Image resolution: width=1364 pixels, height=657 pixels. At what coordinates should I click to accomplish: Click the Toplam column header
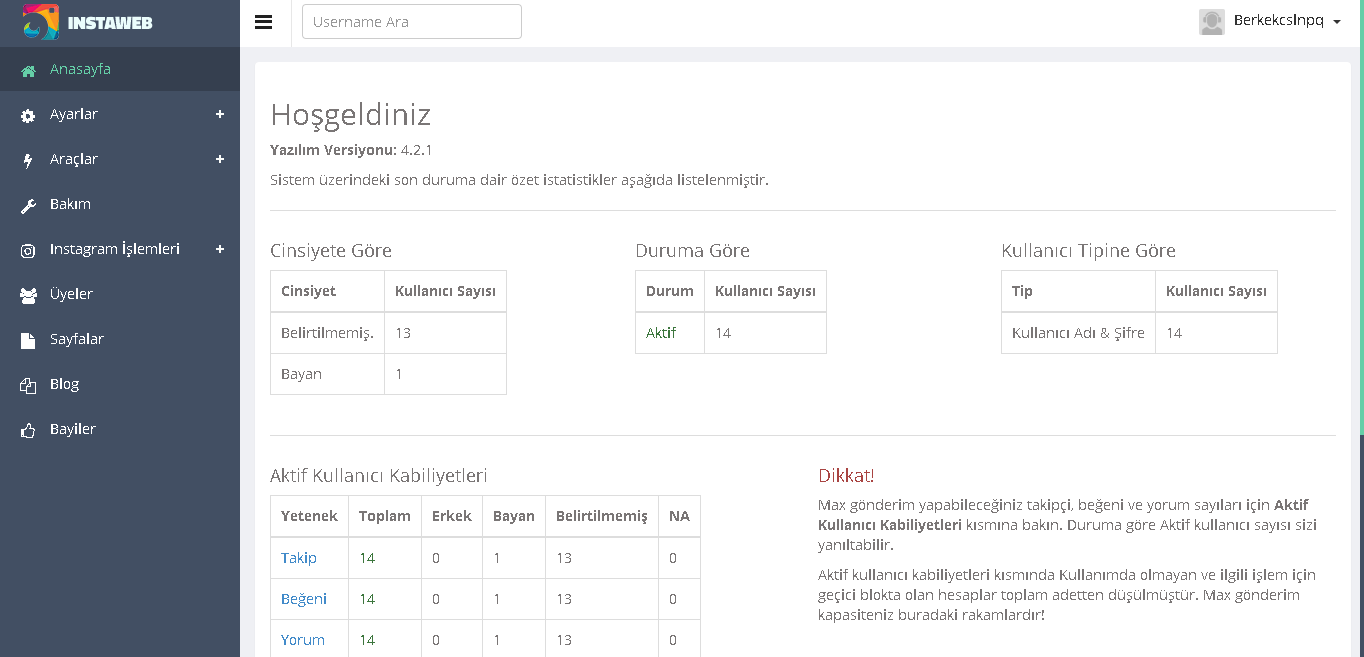pos(385,516)
